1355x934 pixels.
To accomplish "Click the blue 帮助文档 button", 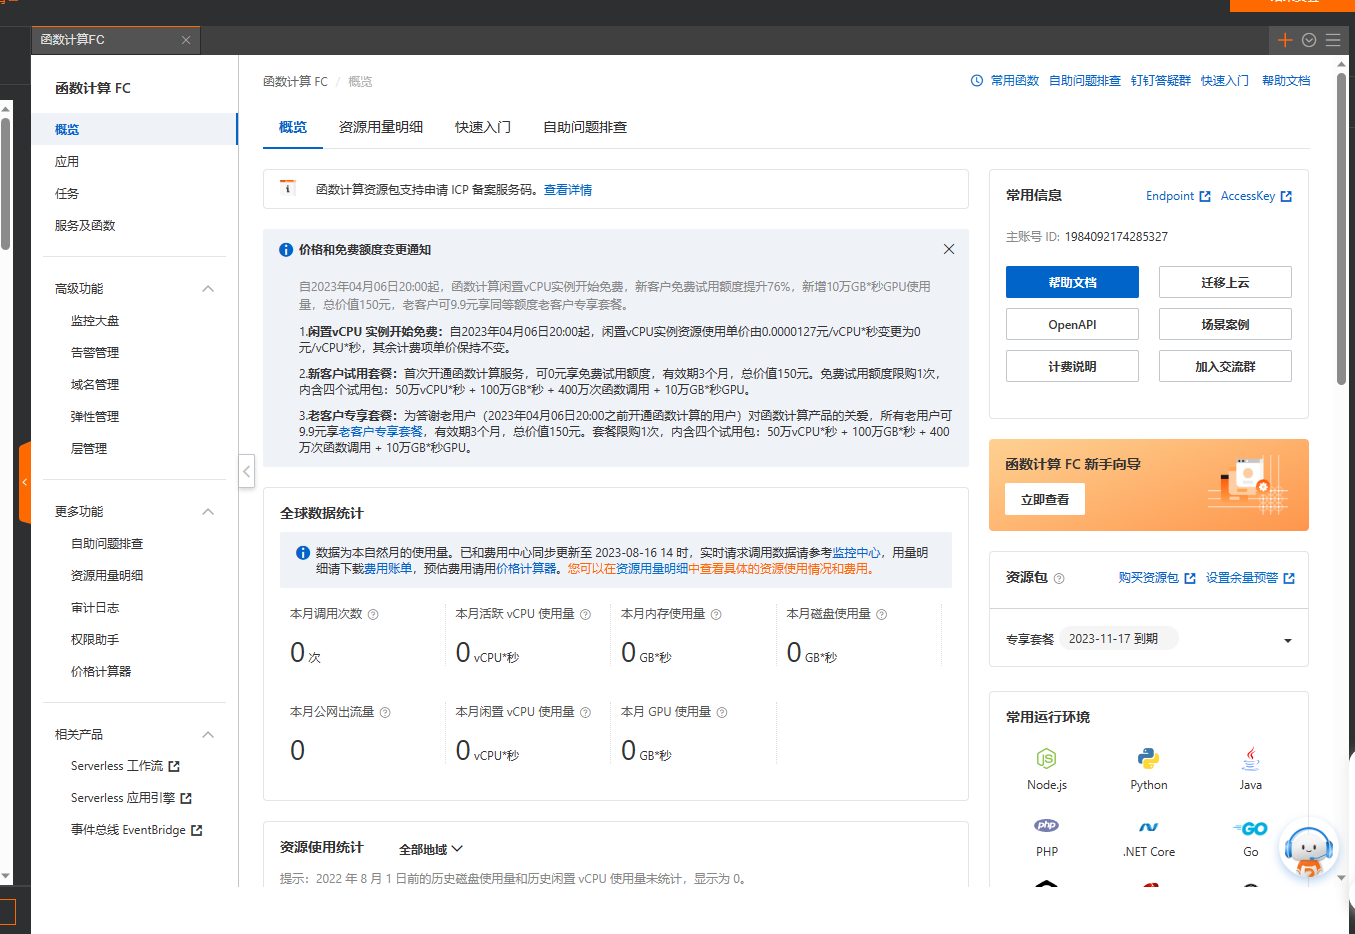I will [1072, 282].
